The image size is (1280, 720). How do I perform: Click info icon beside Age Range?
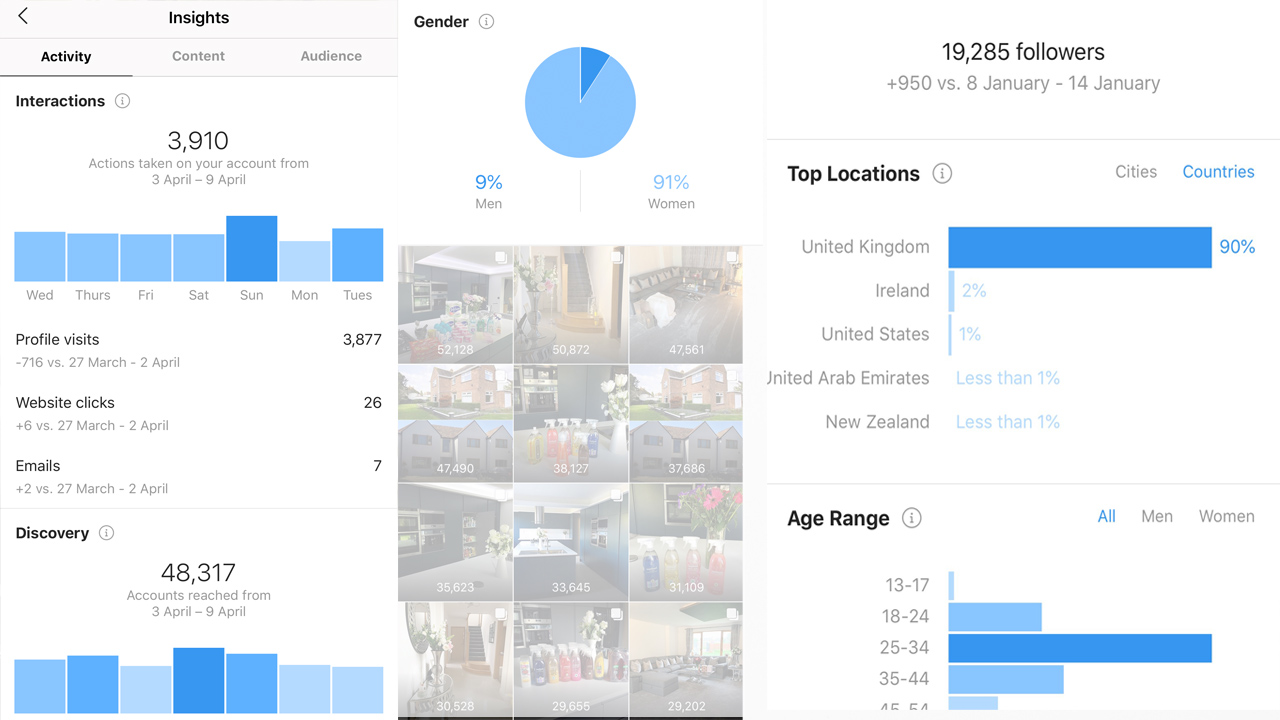pos(911,518)
